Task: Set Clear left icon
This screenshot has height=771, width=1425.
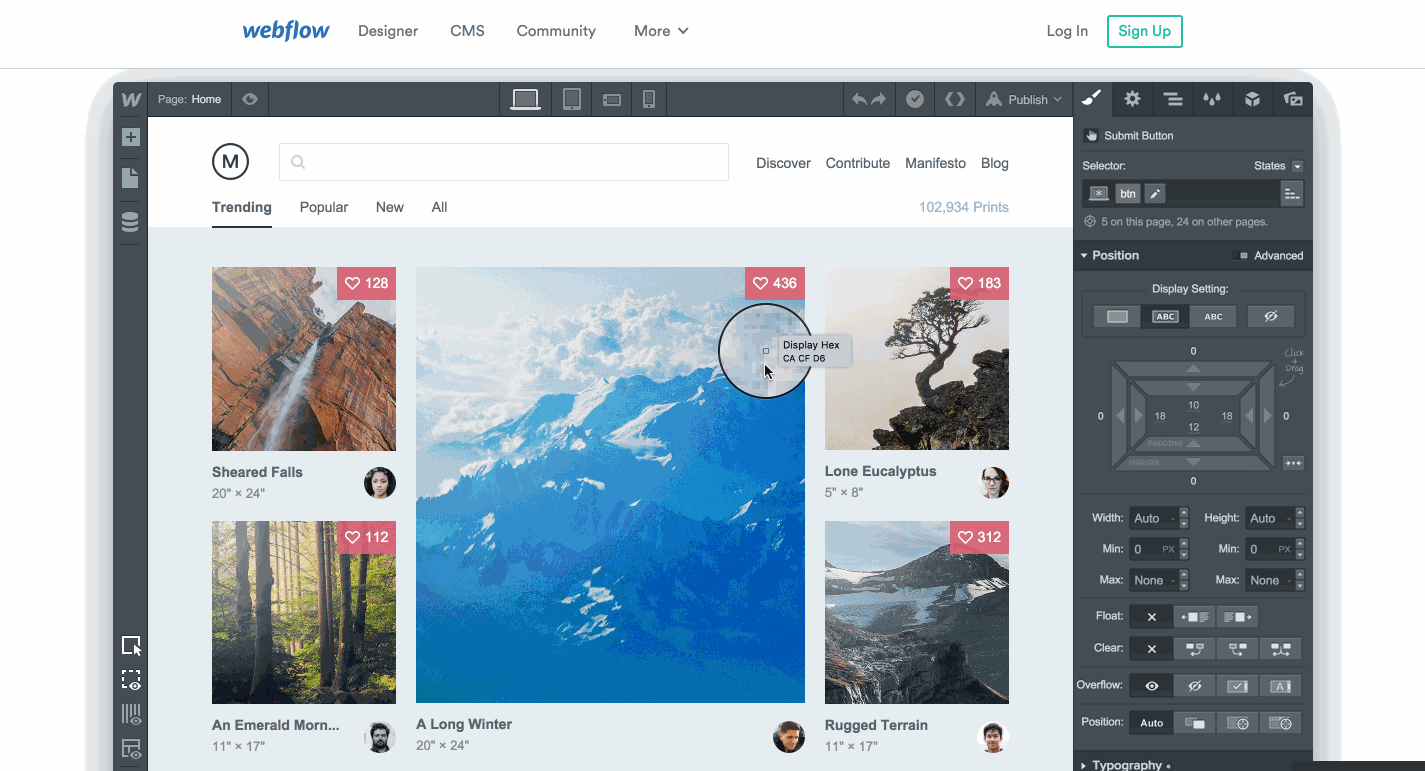Action: click(1195, 648)
